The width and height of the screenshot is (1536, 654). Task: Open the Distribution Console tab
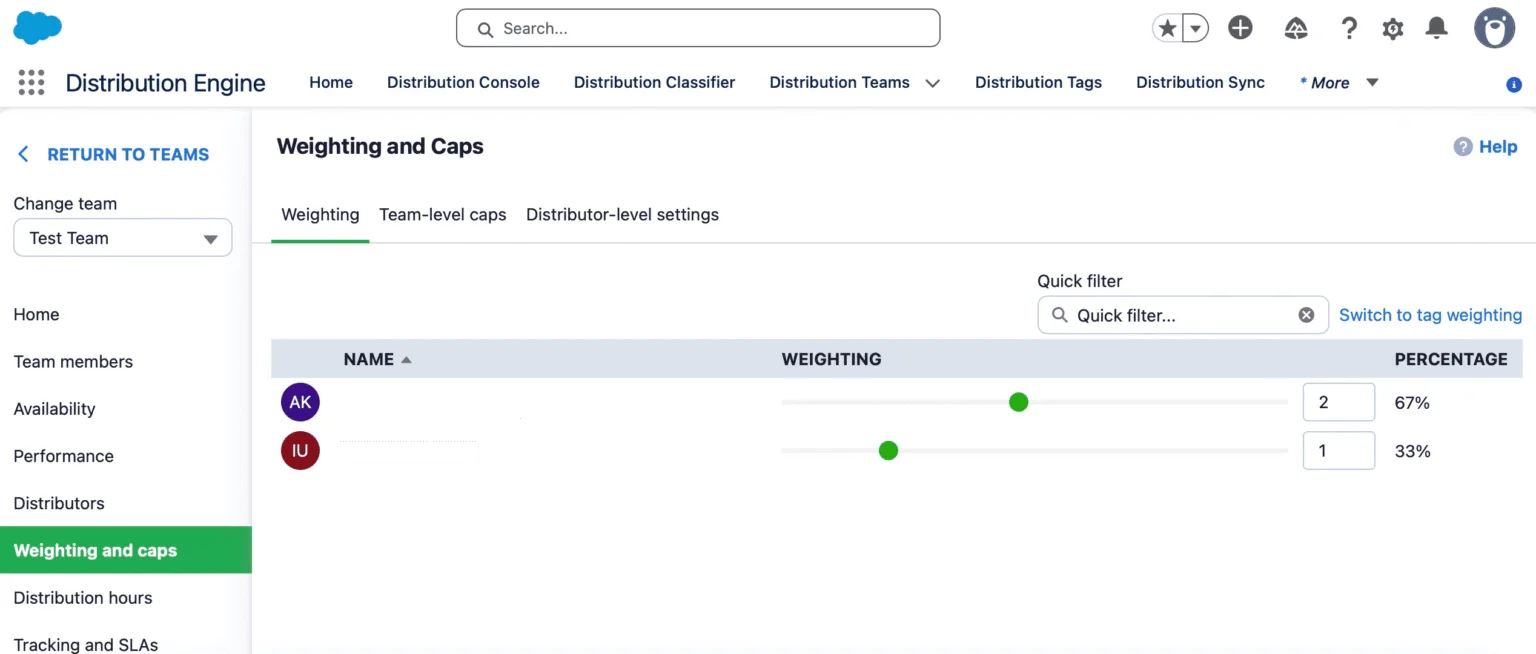pos(463,83)
